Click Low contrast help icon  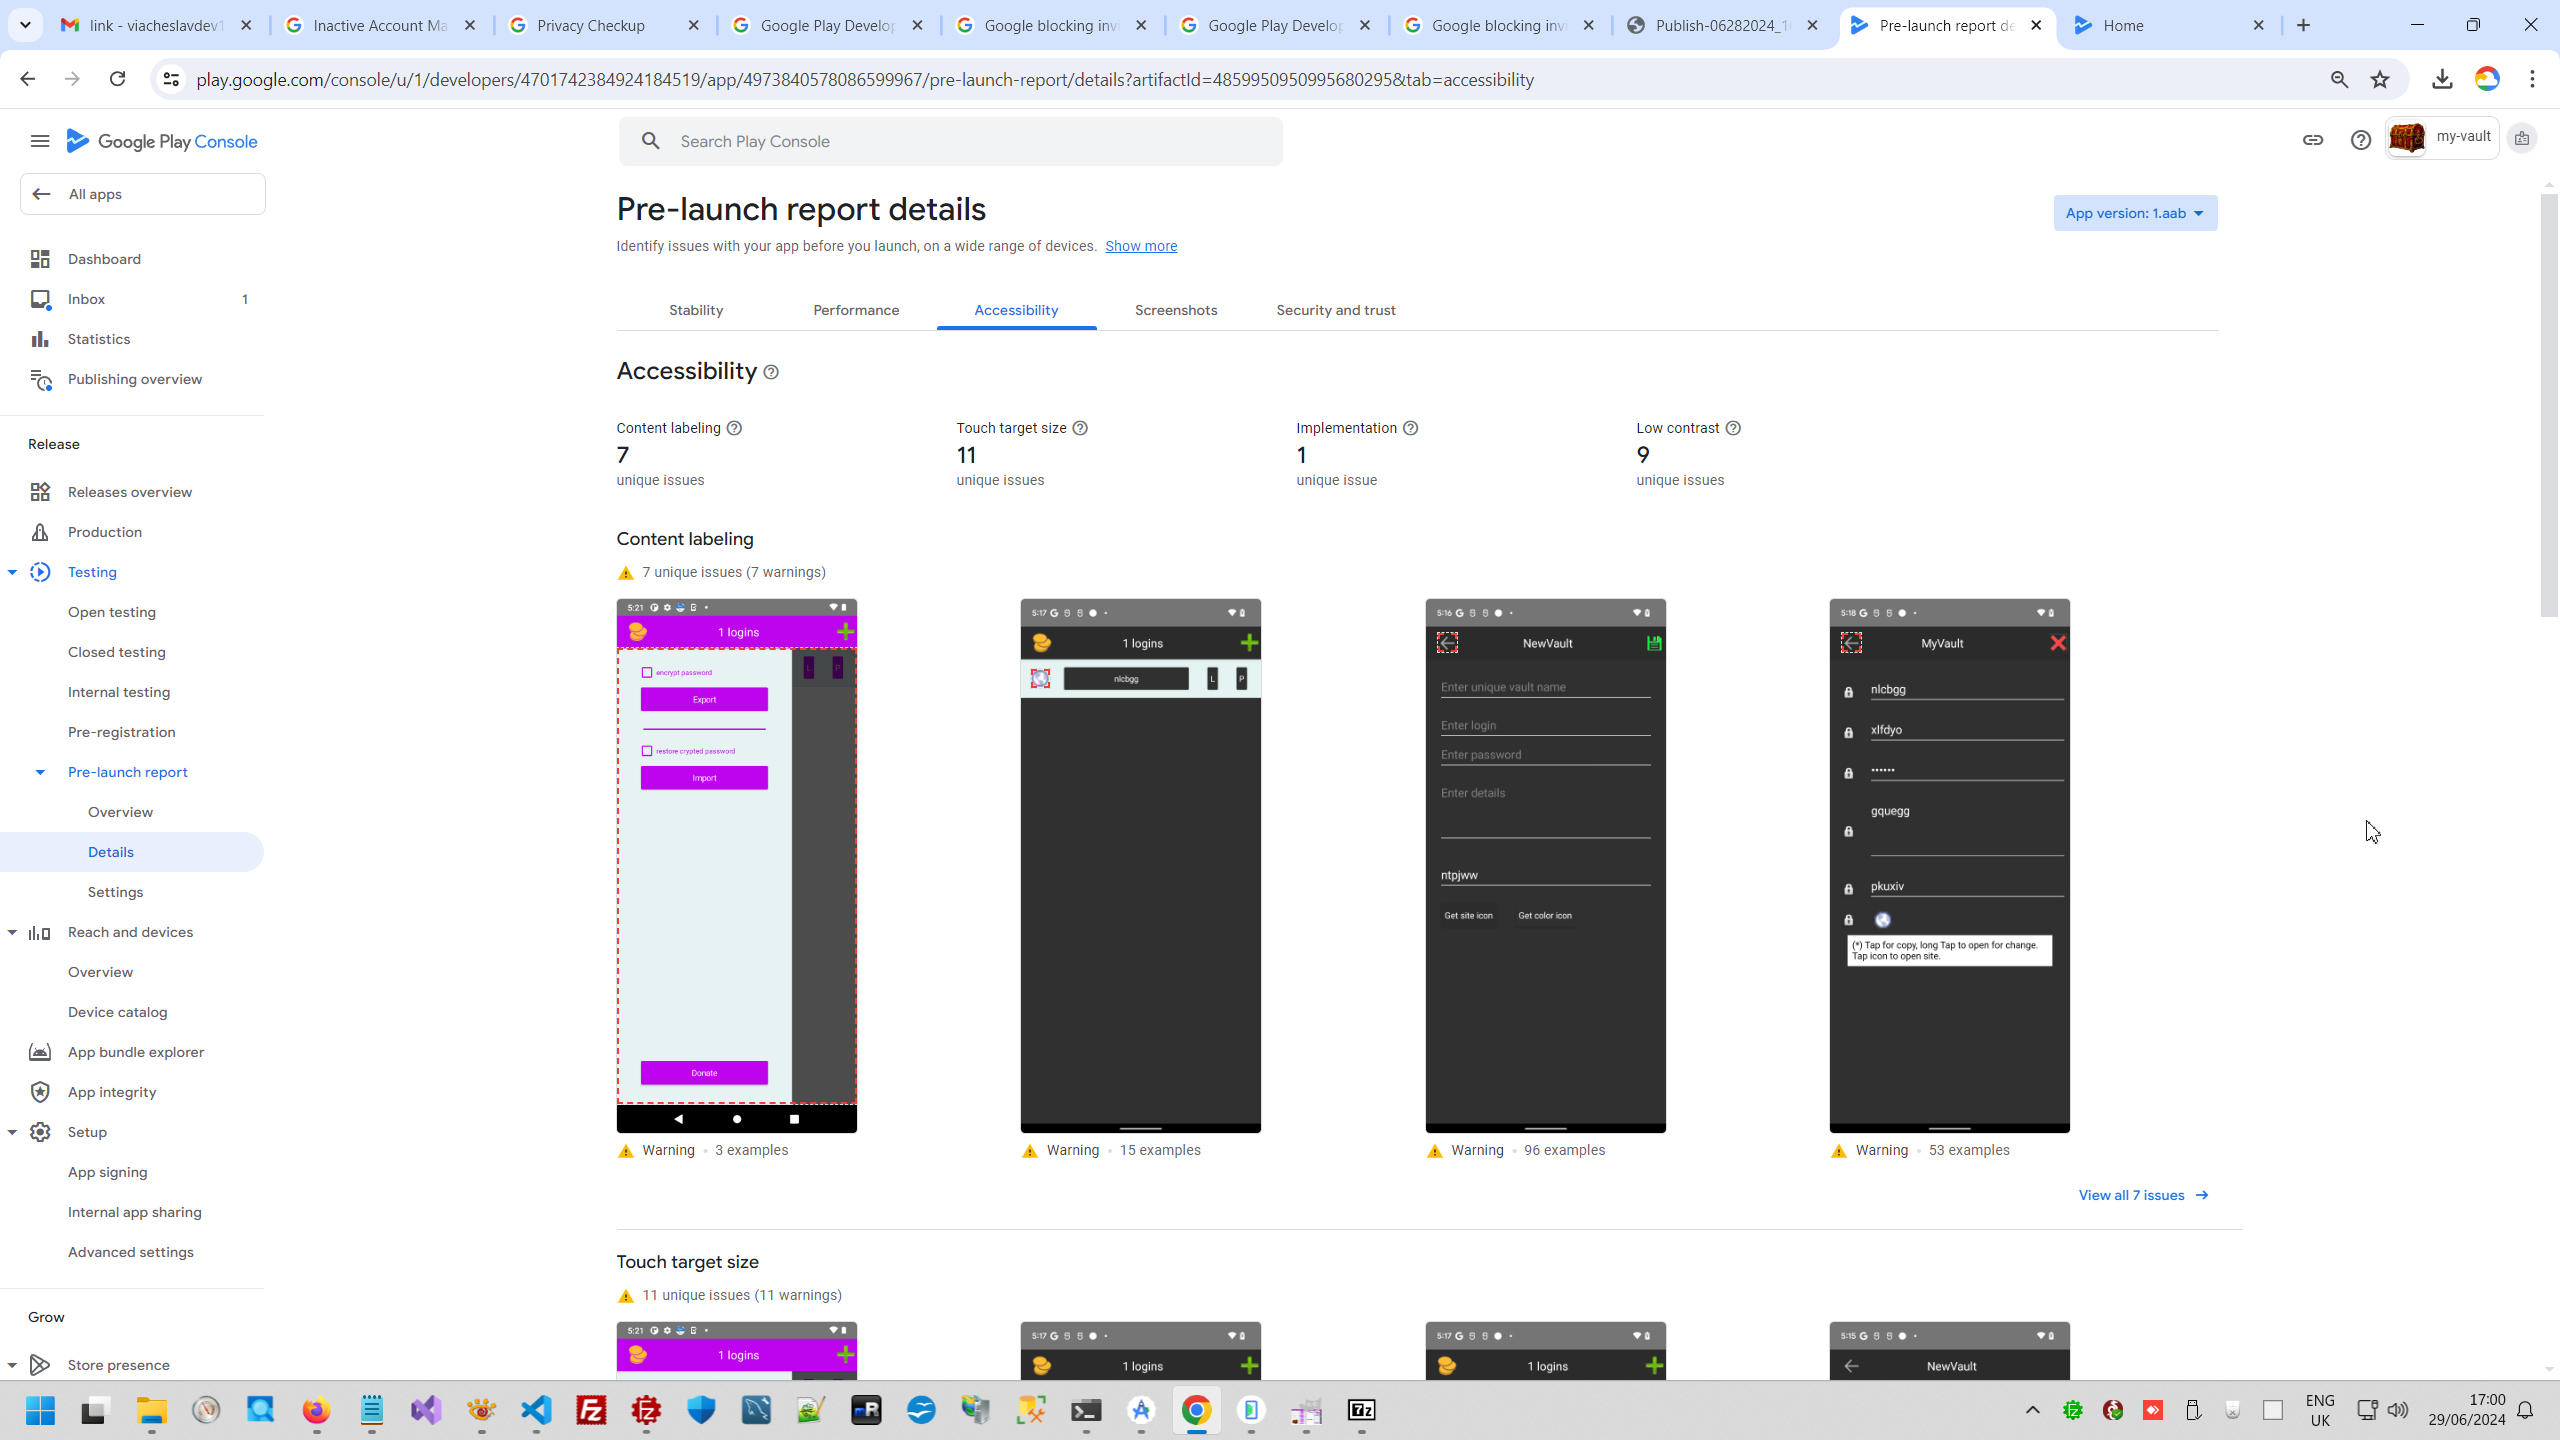pos(1733,428)
